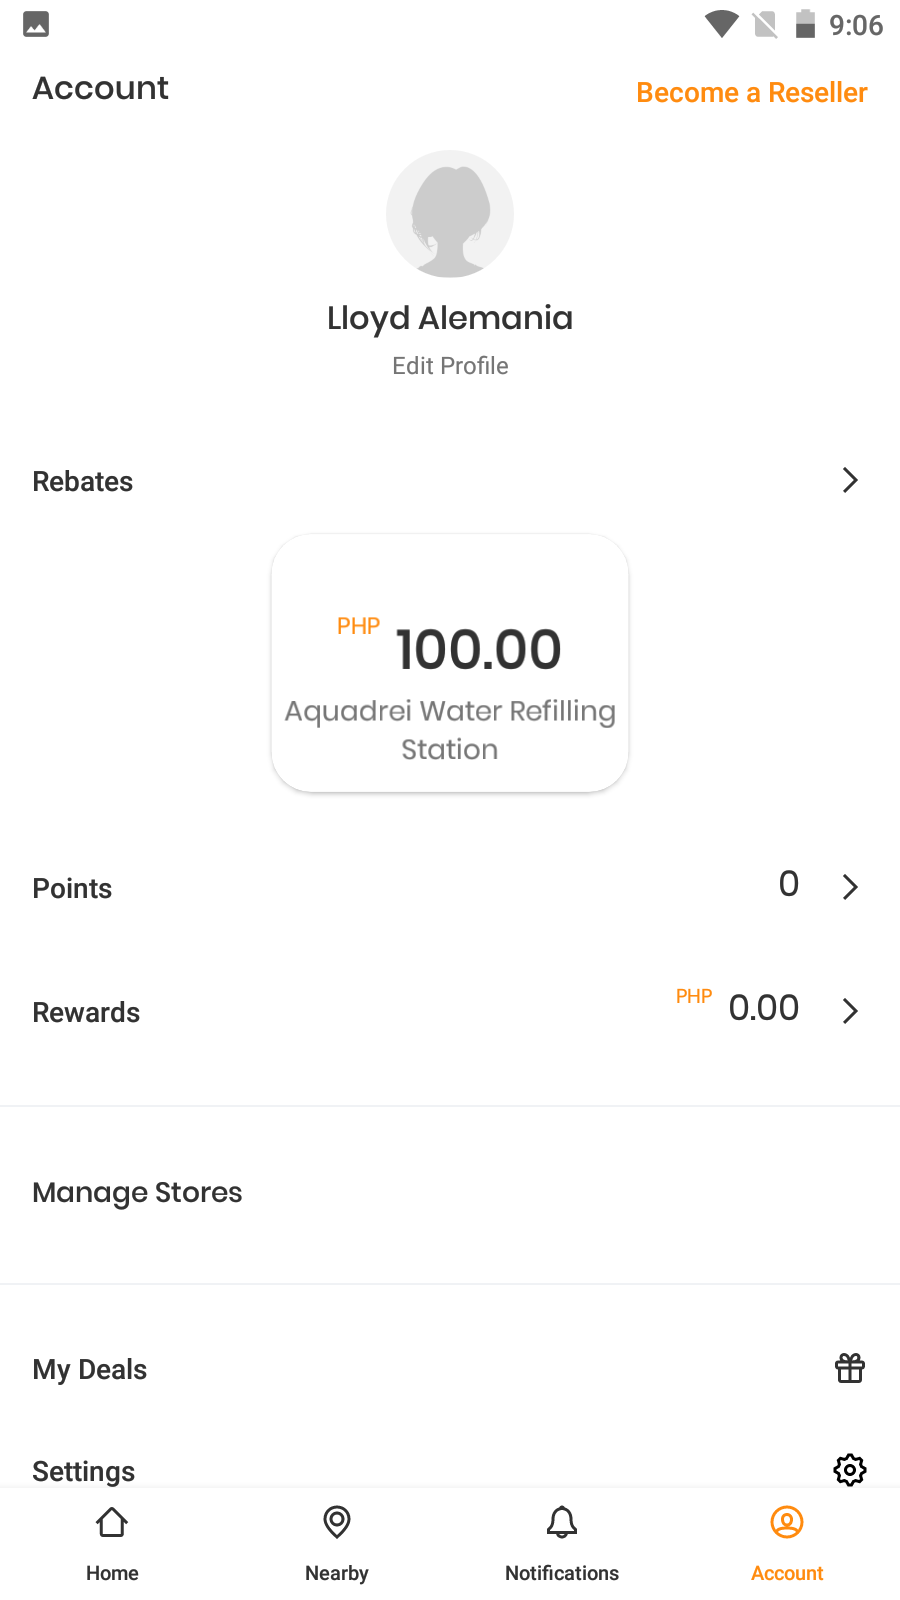Tap the gift icon beside My Deals

[850, 1368]
